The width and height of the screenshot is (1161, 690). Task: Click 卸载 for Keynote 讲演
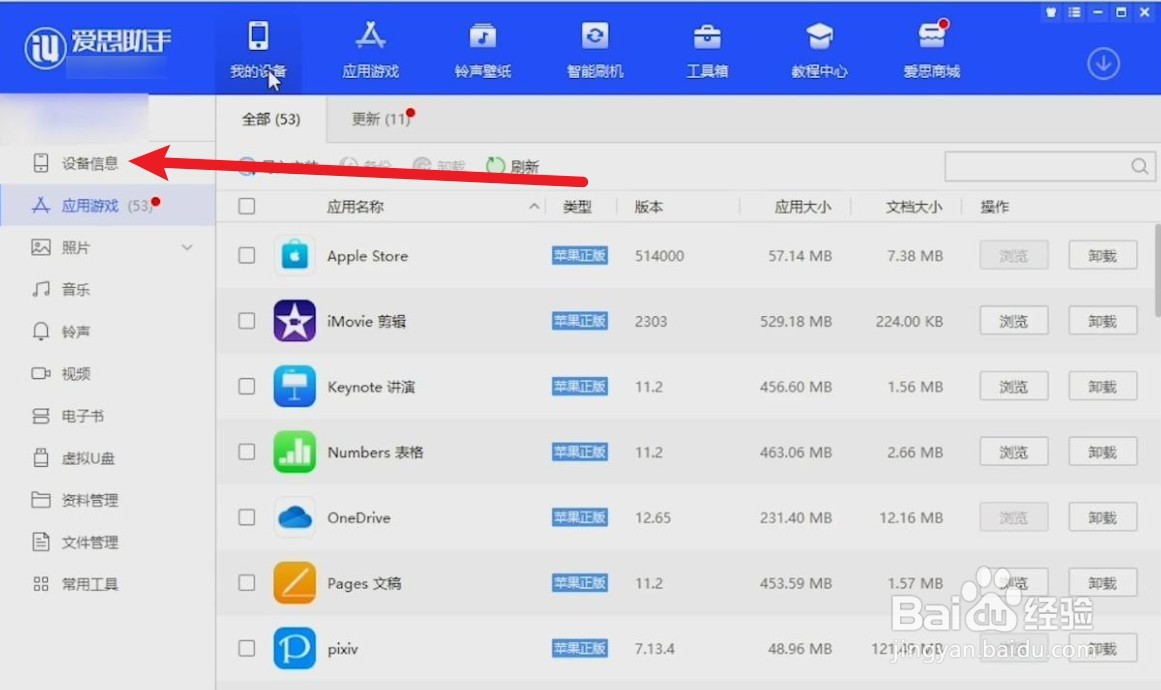pyautogui.click(x=1103, y=386)
